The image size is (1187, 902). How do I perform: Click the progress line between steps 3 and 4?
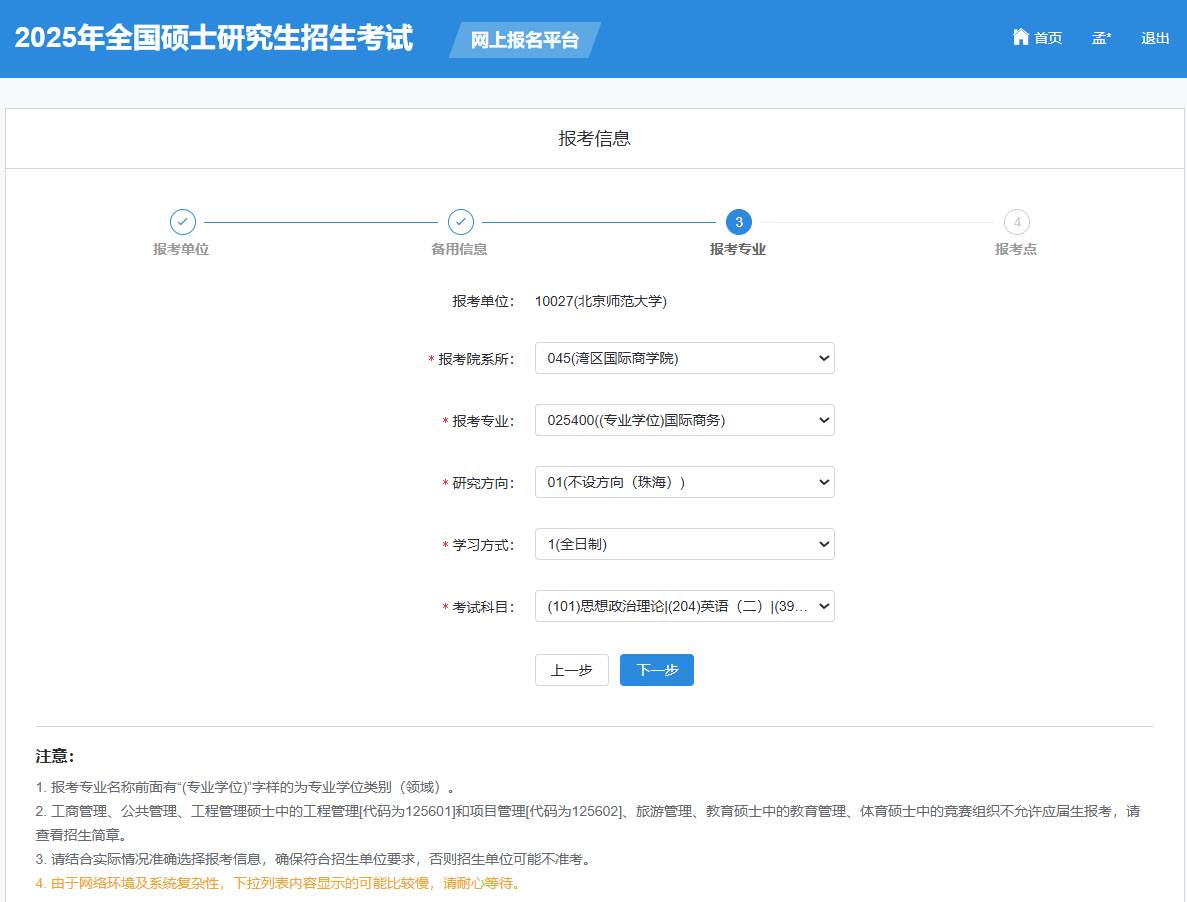point(877,222)
